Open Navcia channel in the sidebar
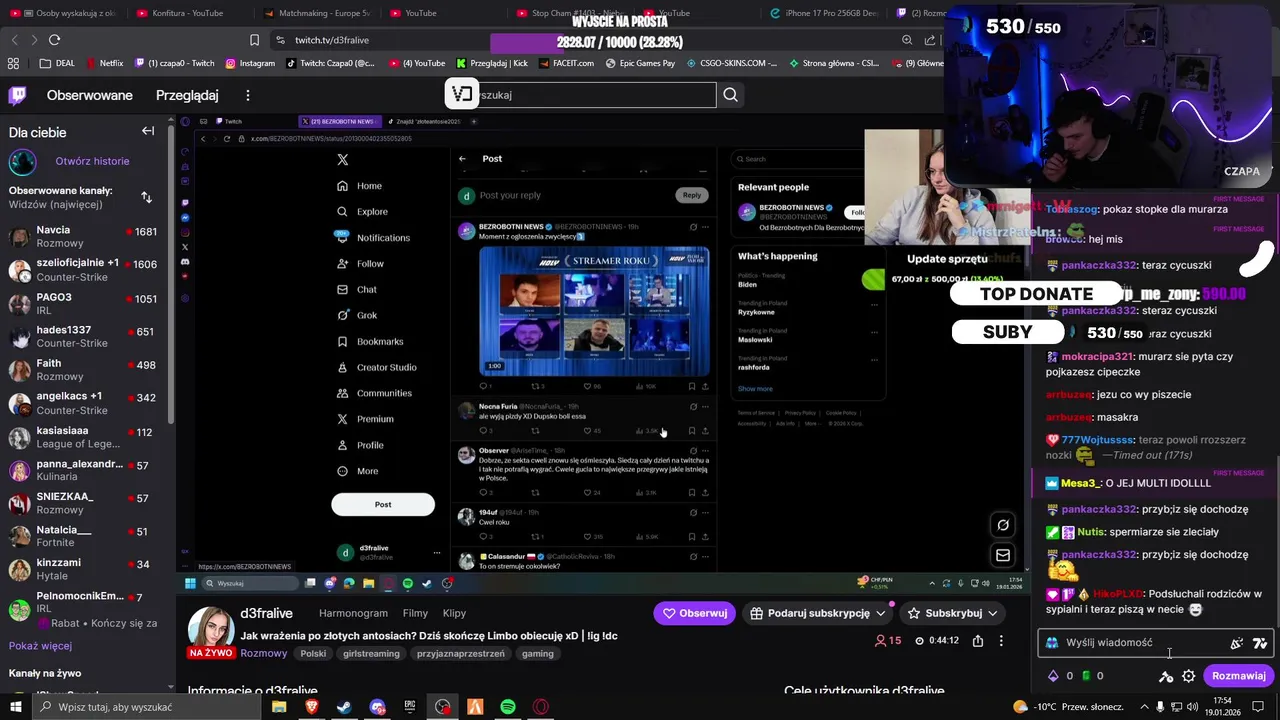1280x720 pixels. pyautogui.click(x=84, y=236)
